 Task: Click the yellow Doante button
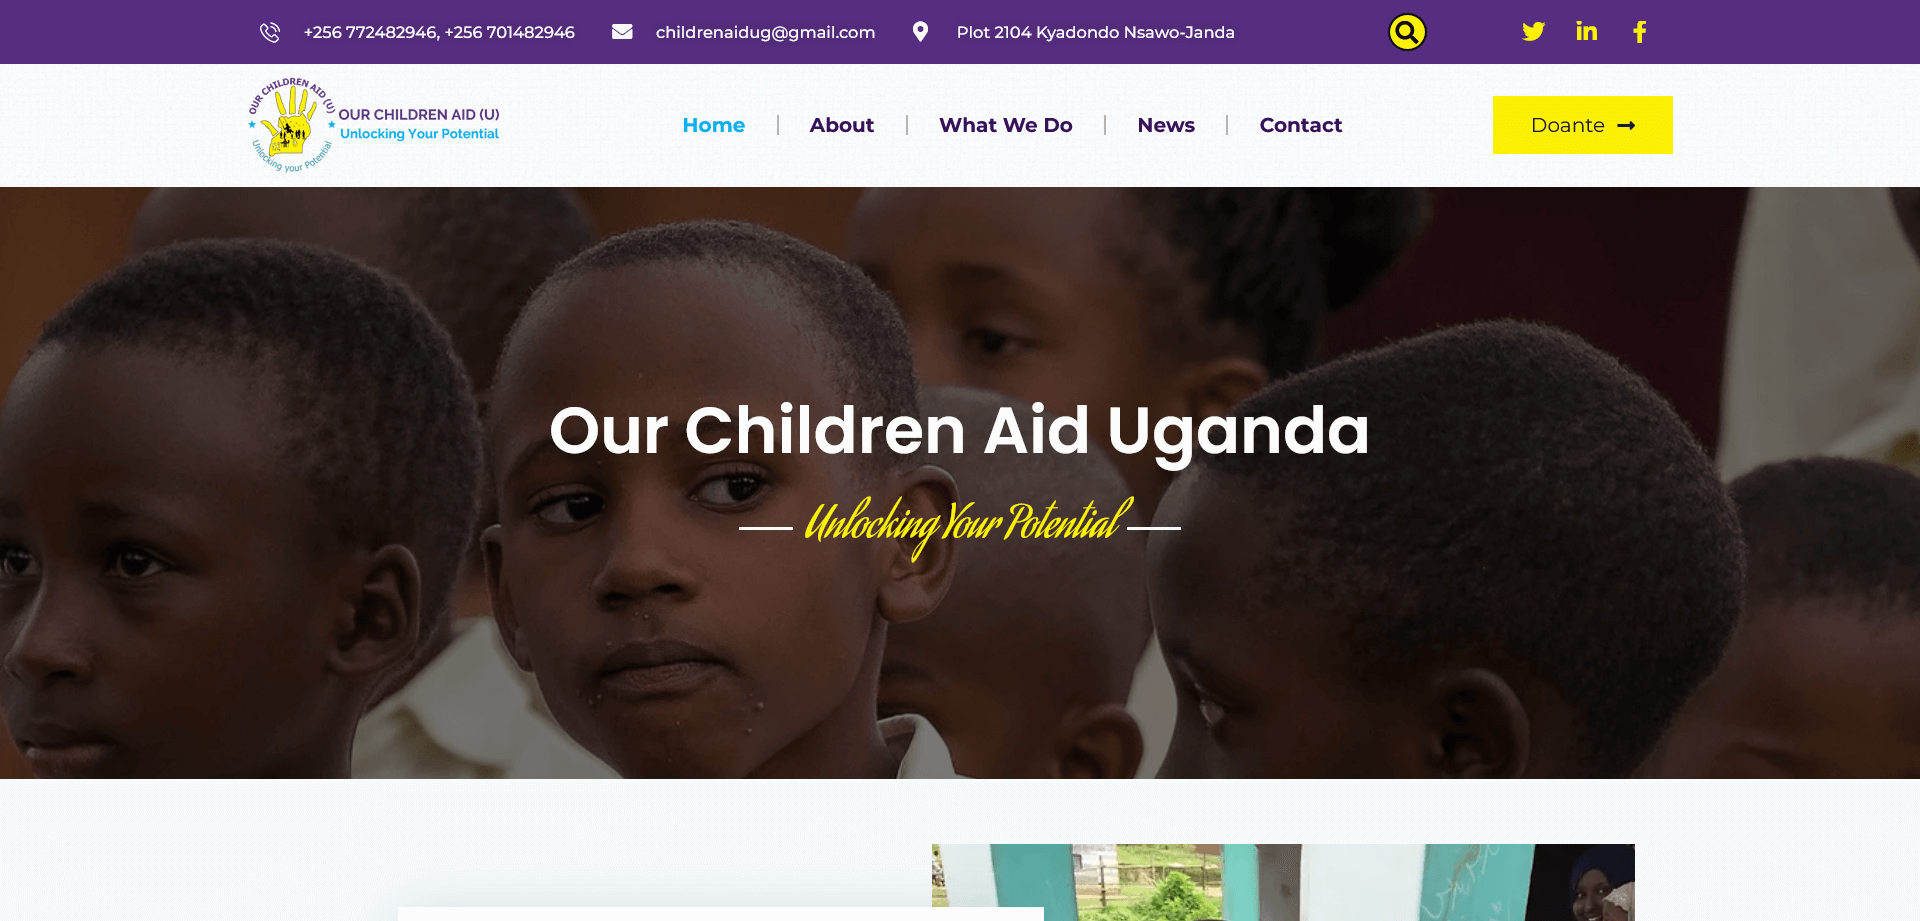pos(1583,125)
